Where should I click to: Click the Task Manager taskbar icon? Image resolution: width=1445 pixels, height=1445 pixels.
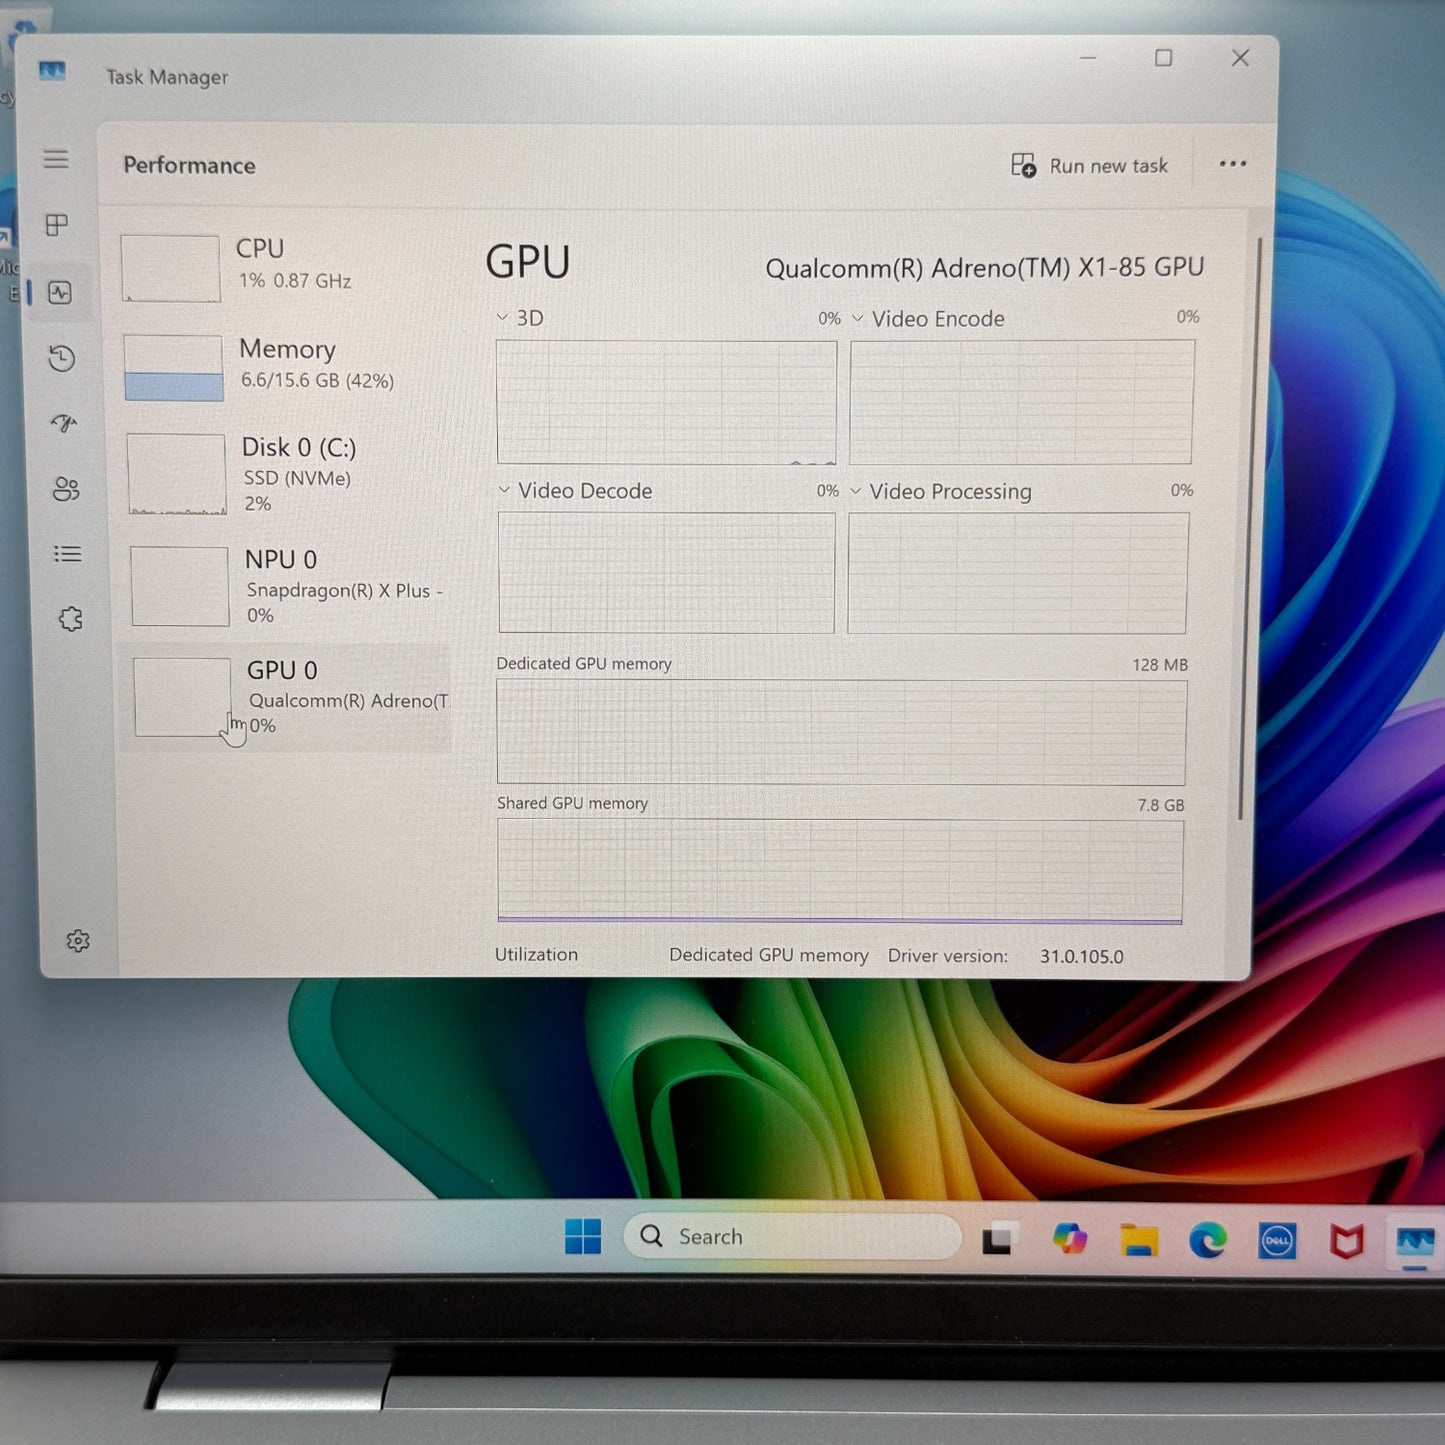tap(1415, 1243)
